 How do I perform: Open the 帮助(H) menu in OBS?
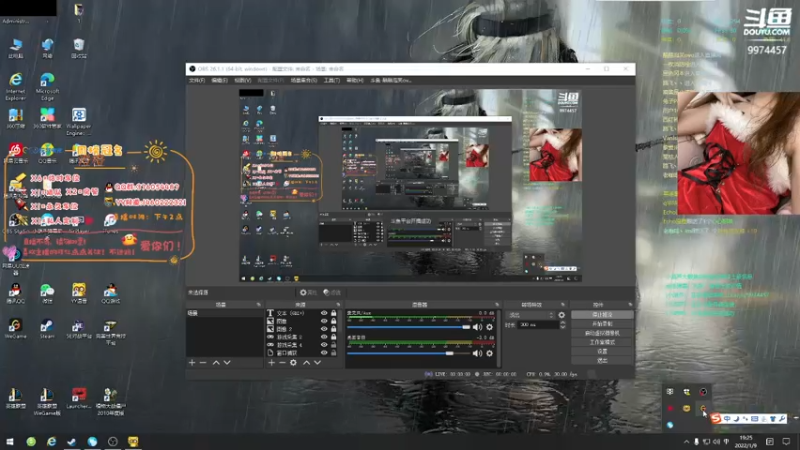tap(355, 81)
